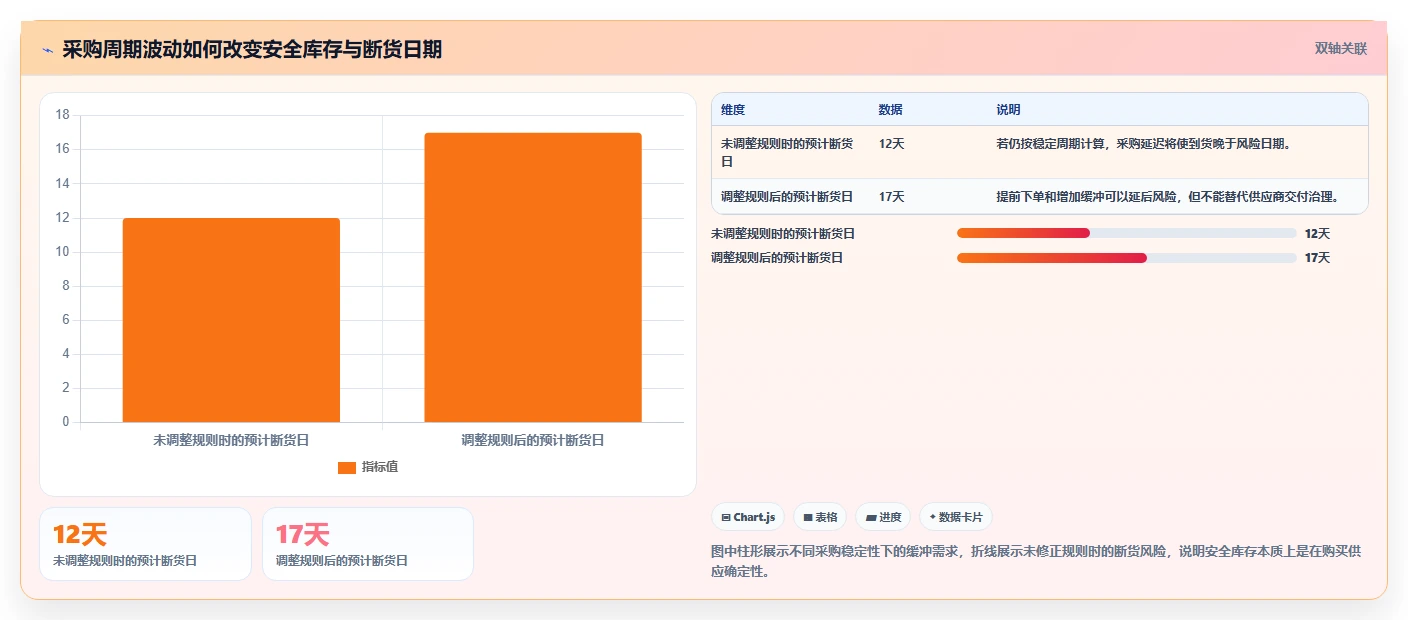Select the Chart.js tag chip
This screenshot has height=620, width=1408.
tap(748, 517)
